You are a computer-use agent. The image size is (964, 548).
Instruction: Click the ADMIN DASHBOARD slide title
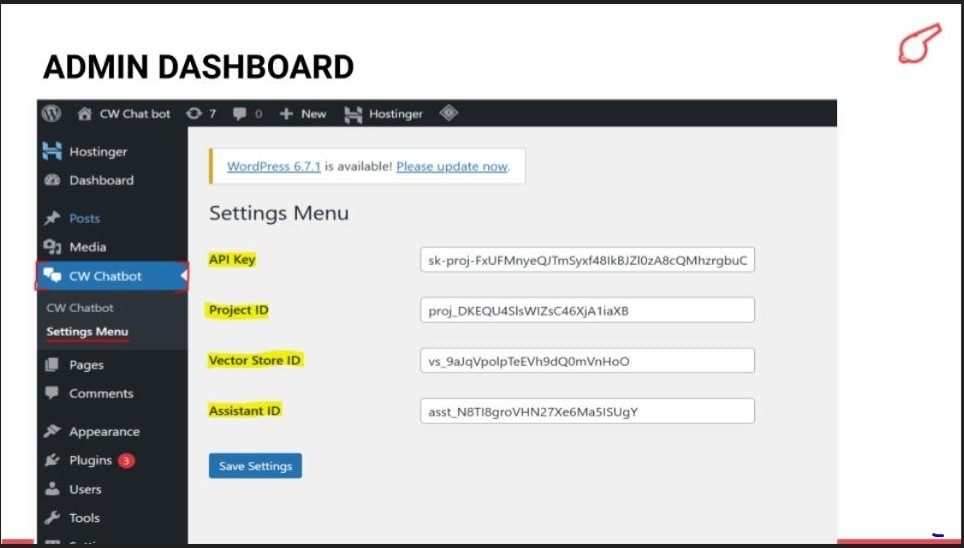coord(199,67)
